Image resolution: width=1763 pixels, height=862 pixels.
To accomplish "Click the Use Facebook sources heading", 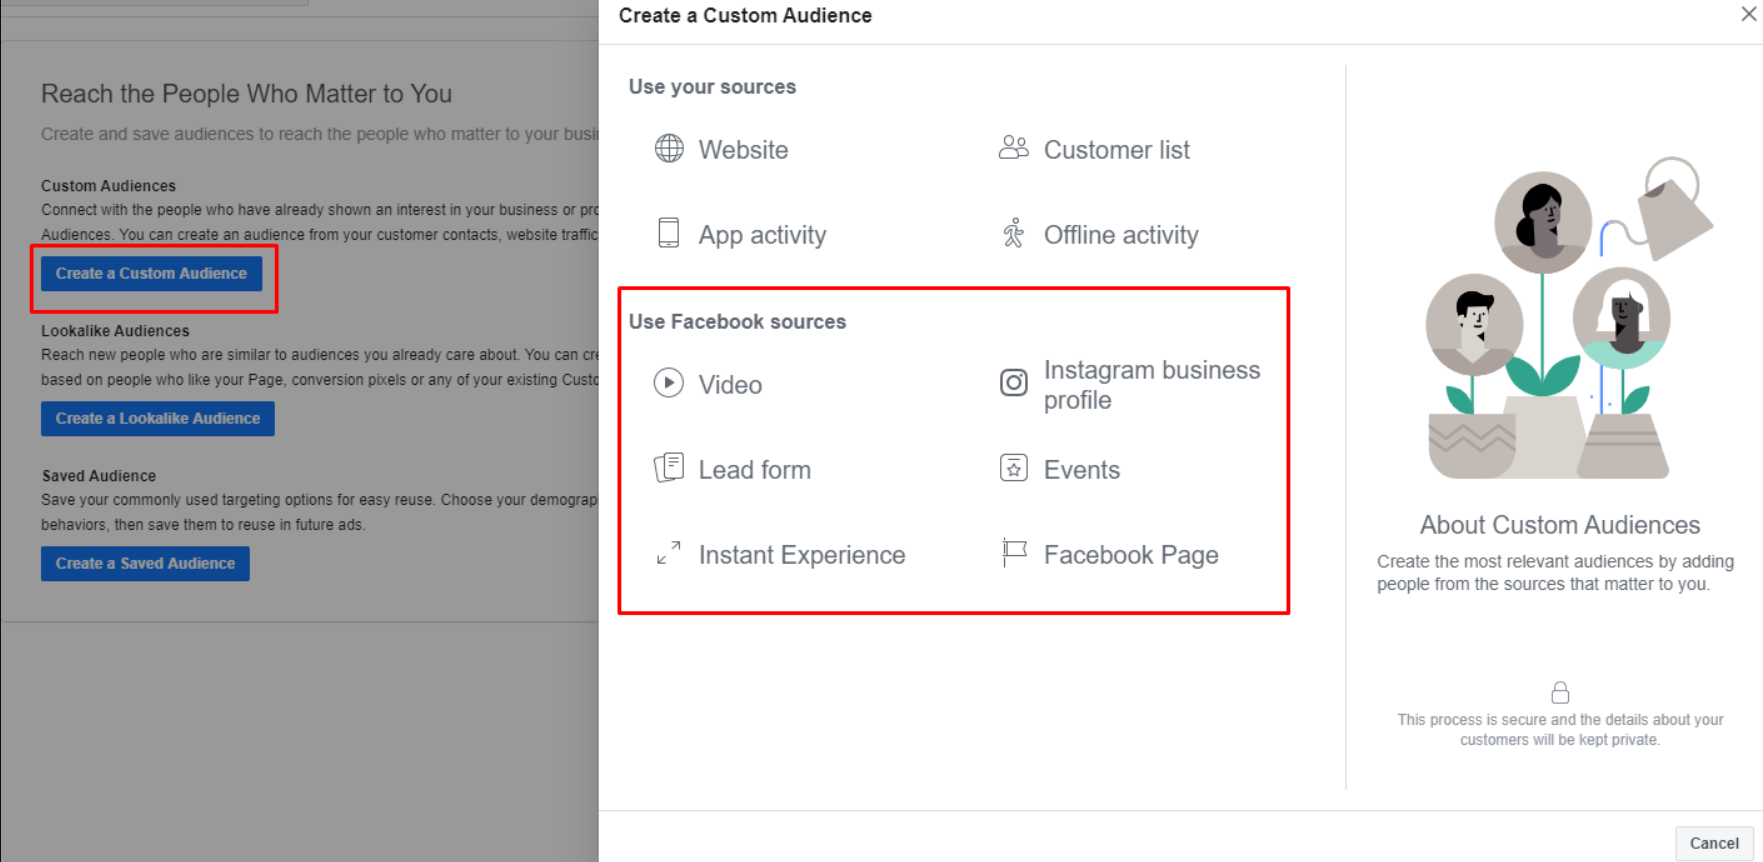I will pyautogui.click(x=737, y=321).
